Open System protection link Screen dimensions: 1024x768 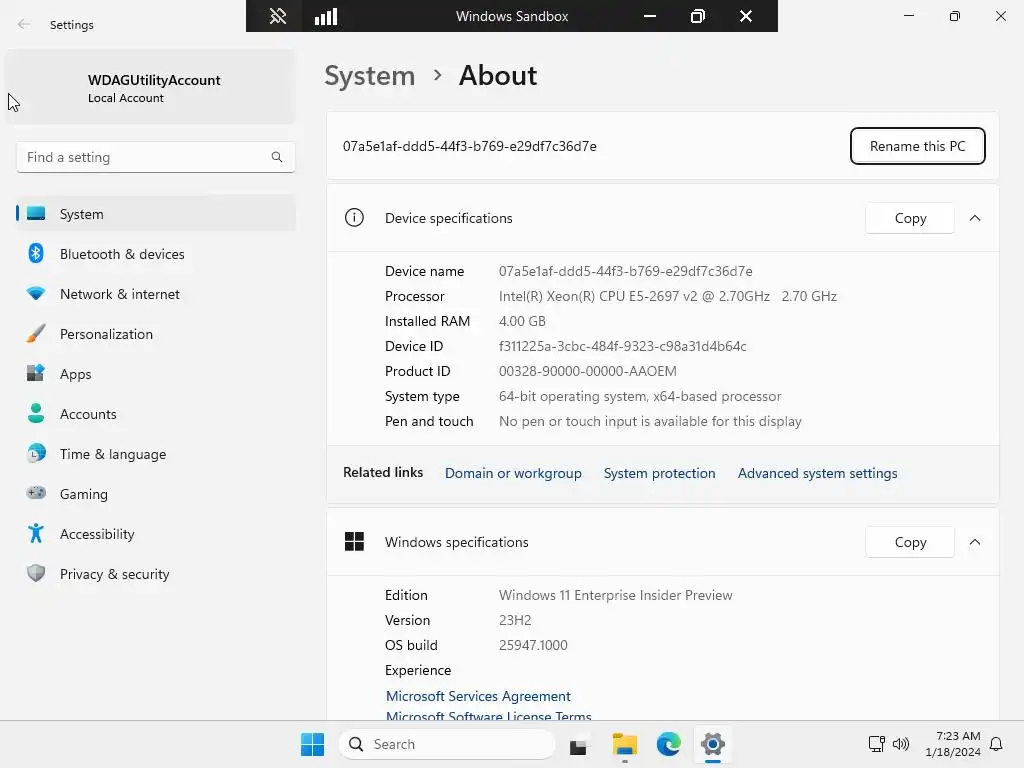[659, 473]
